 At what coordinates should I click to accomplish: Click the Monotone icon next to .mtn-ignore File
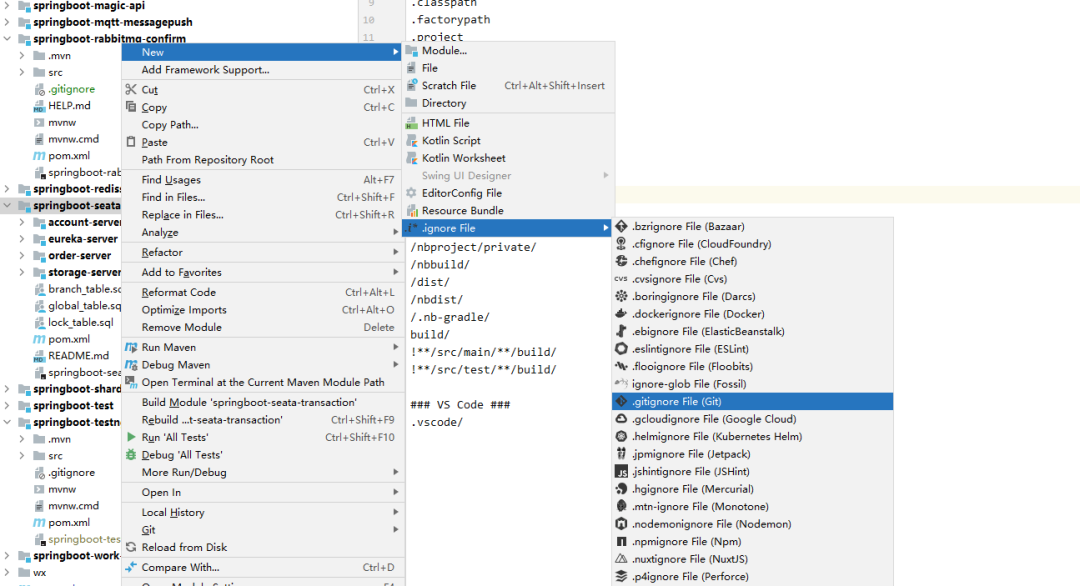621,507
